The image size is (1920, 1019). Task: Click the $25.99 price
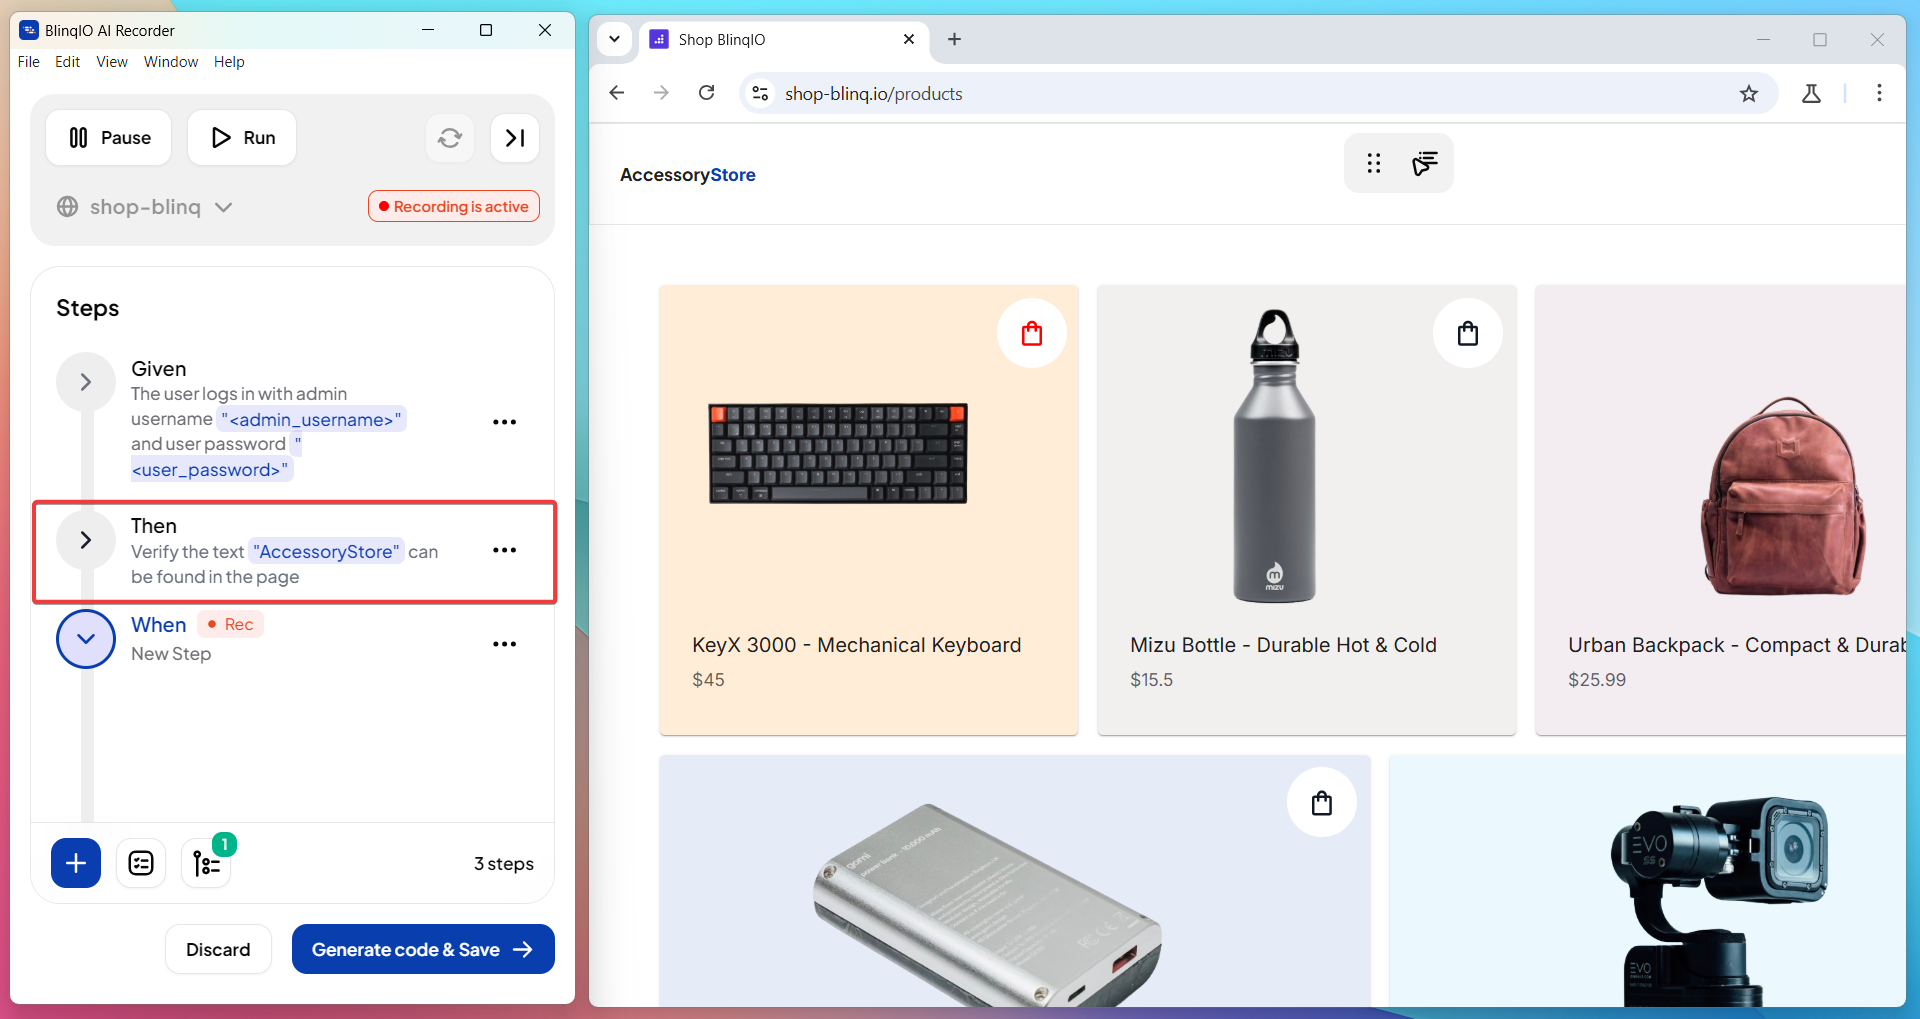pyautogui.click(x=1597, y=680)
